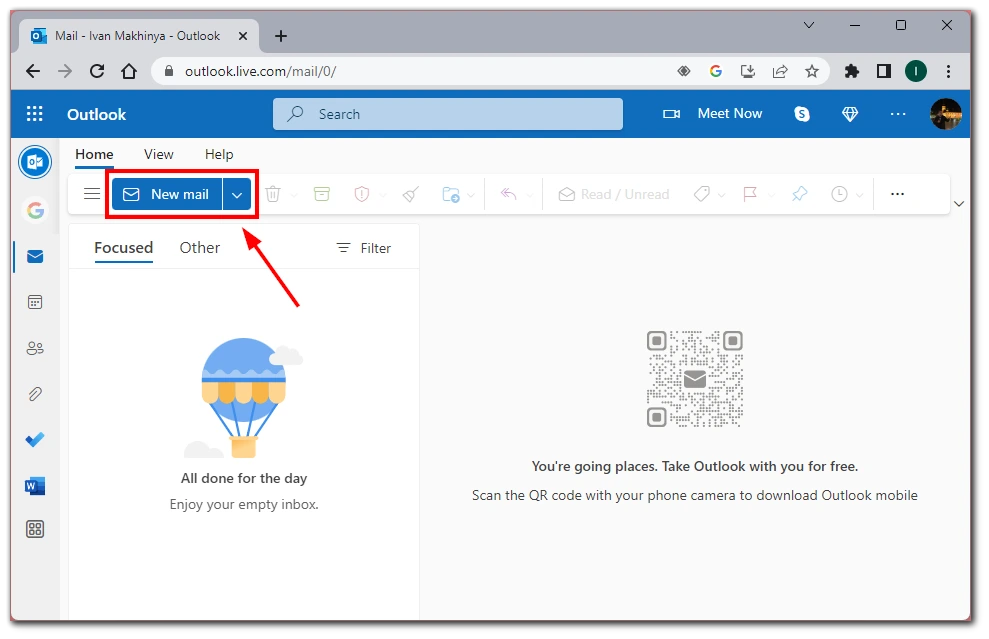Expand the New mail dropdown arrow
This screenshot has width=989, height=639.
[x=237, y=194]
